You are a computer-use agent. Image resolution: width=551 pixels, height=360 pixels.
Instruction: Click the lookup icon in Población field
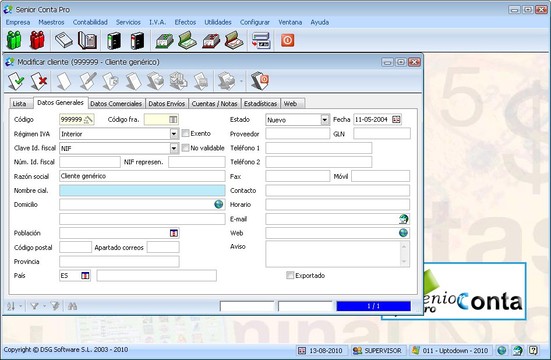174,233
